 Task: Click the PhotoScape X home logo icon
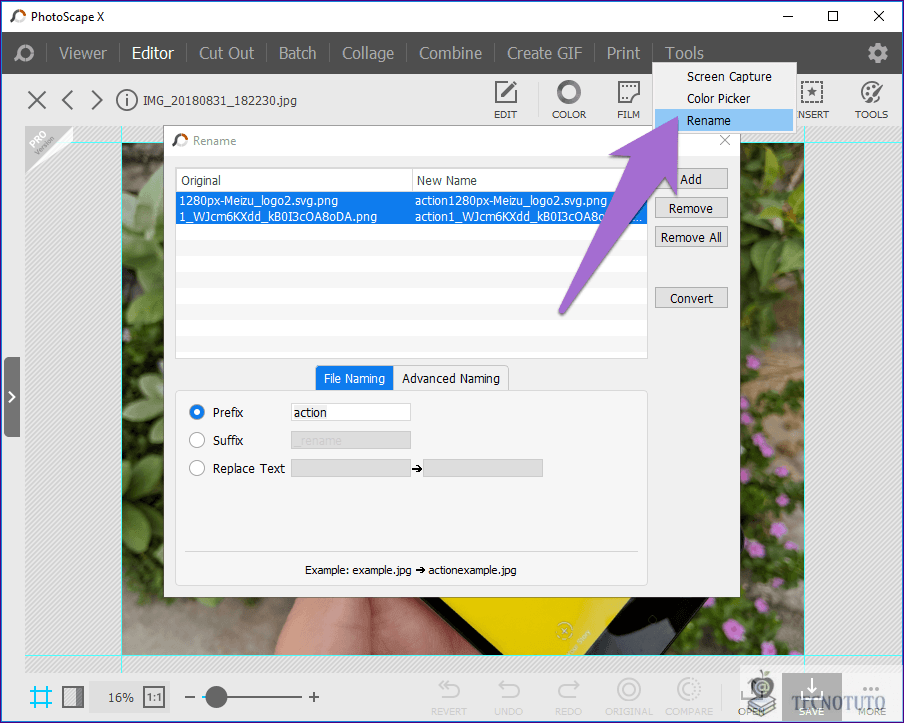[x=24, y=53]
